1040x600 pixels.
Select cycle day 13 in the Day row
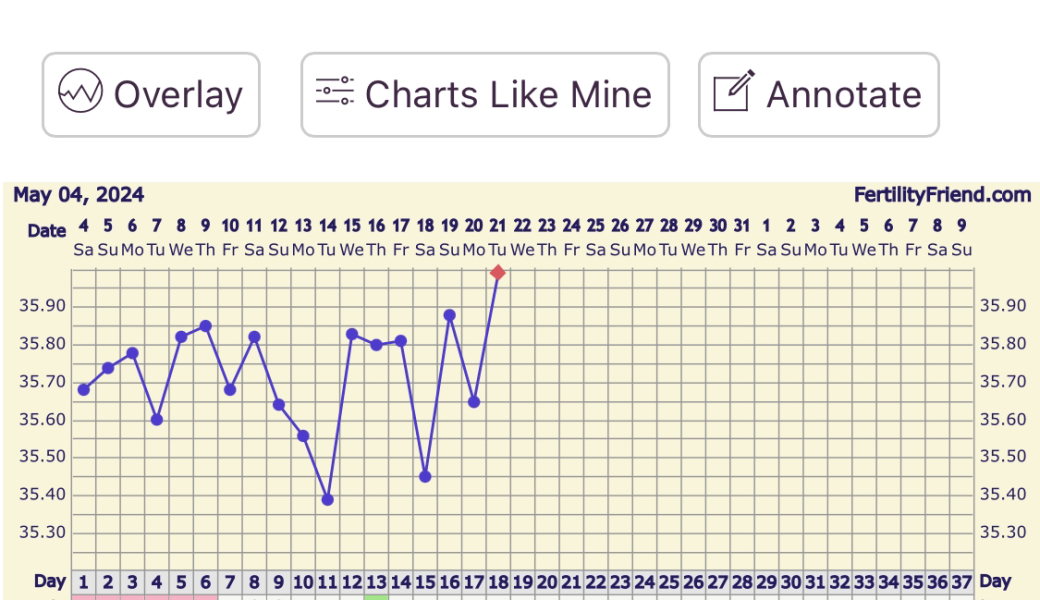click(x=376, y=582)
